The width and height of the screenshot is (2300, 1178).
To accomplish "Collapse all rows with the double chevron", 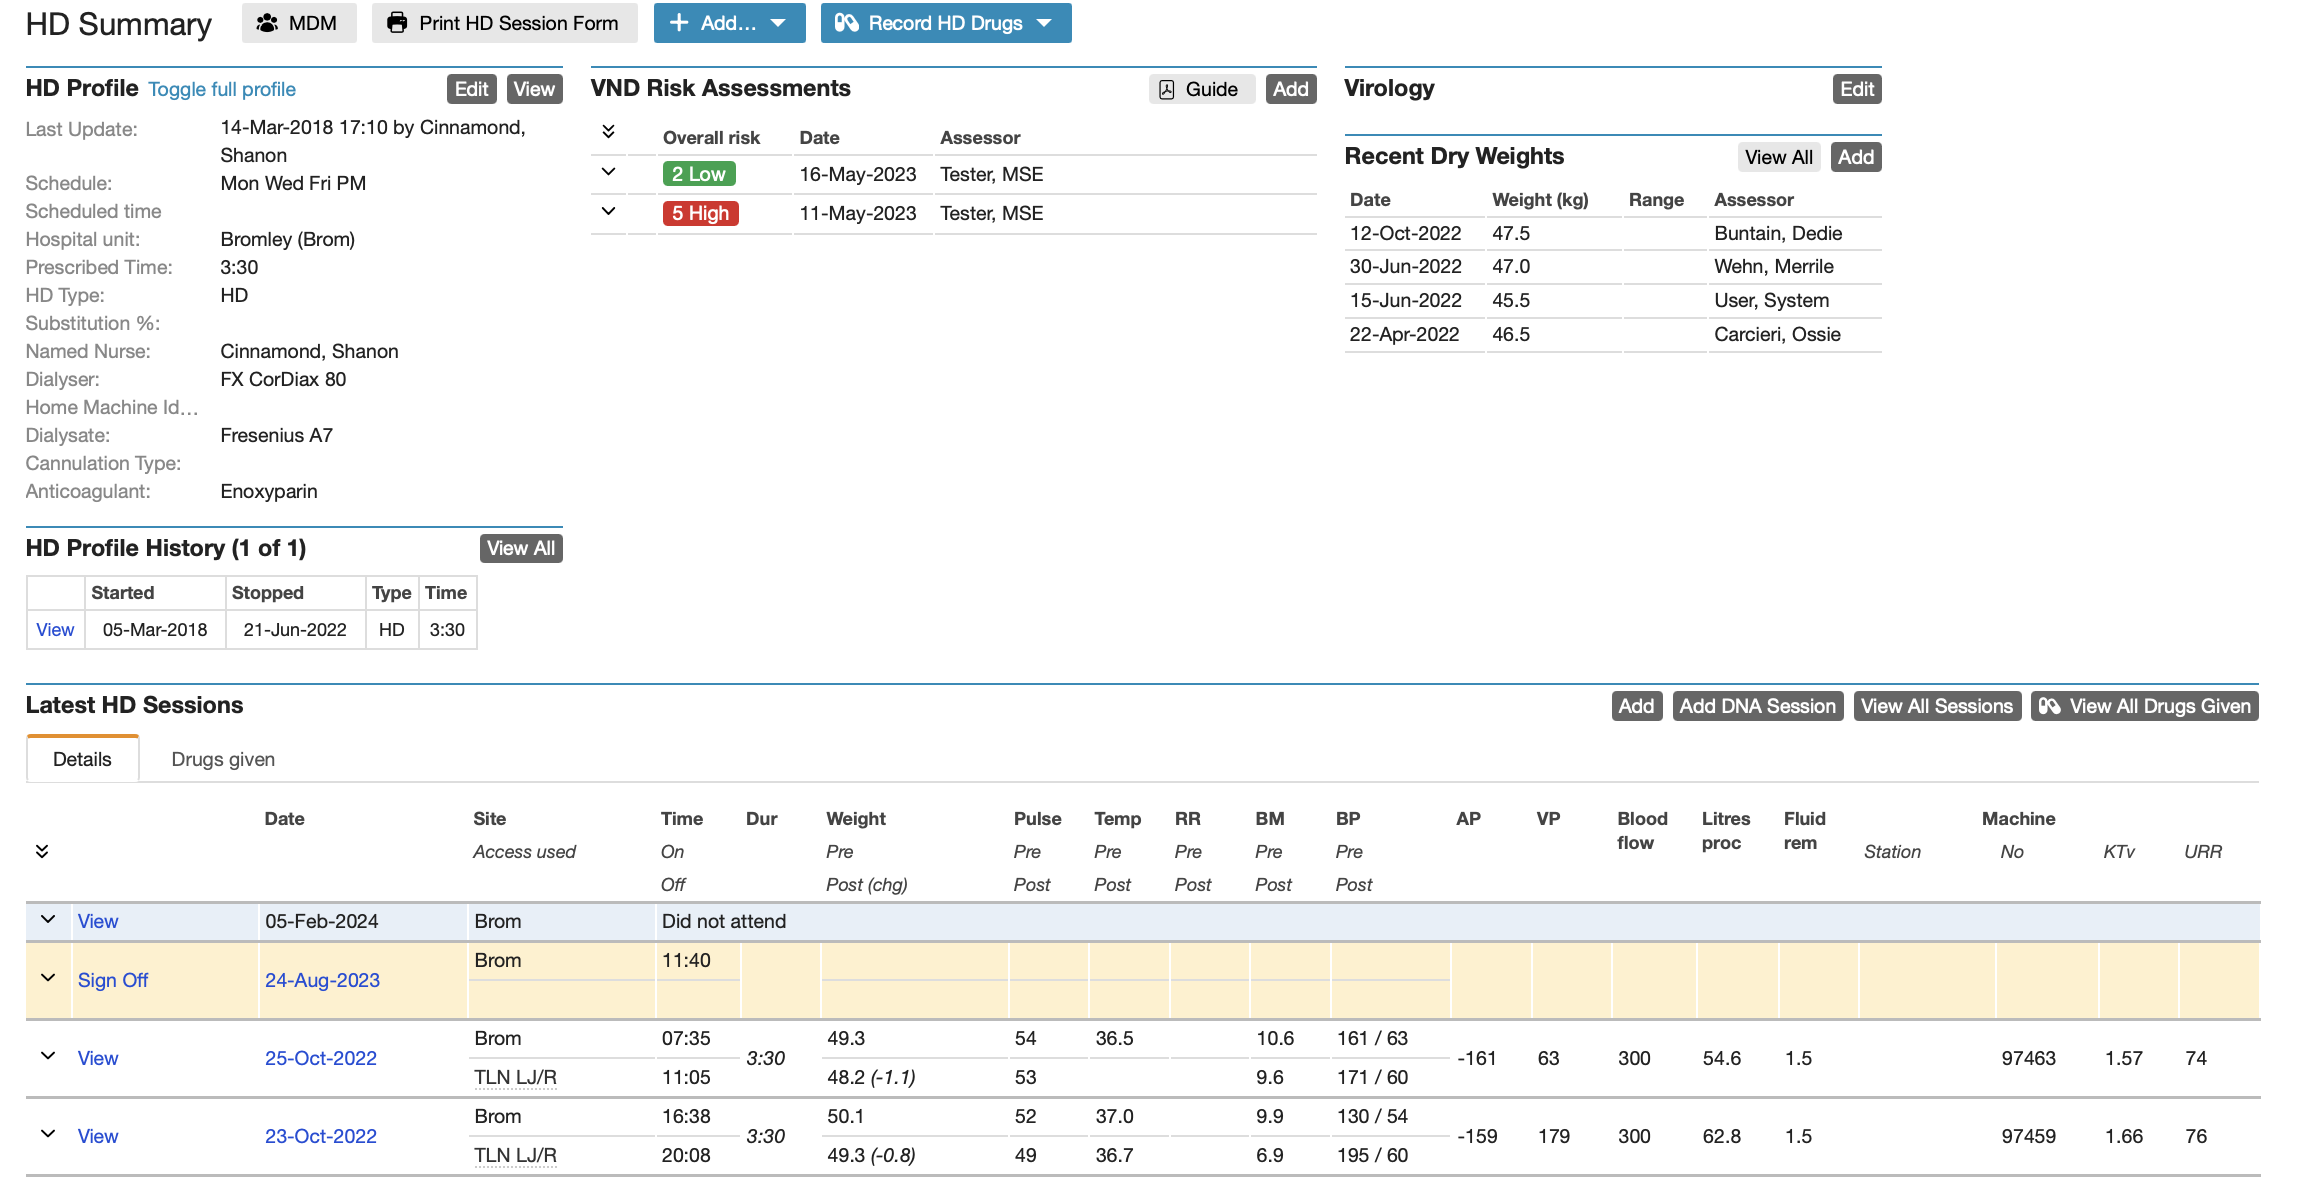I will (x=607, y=130).
